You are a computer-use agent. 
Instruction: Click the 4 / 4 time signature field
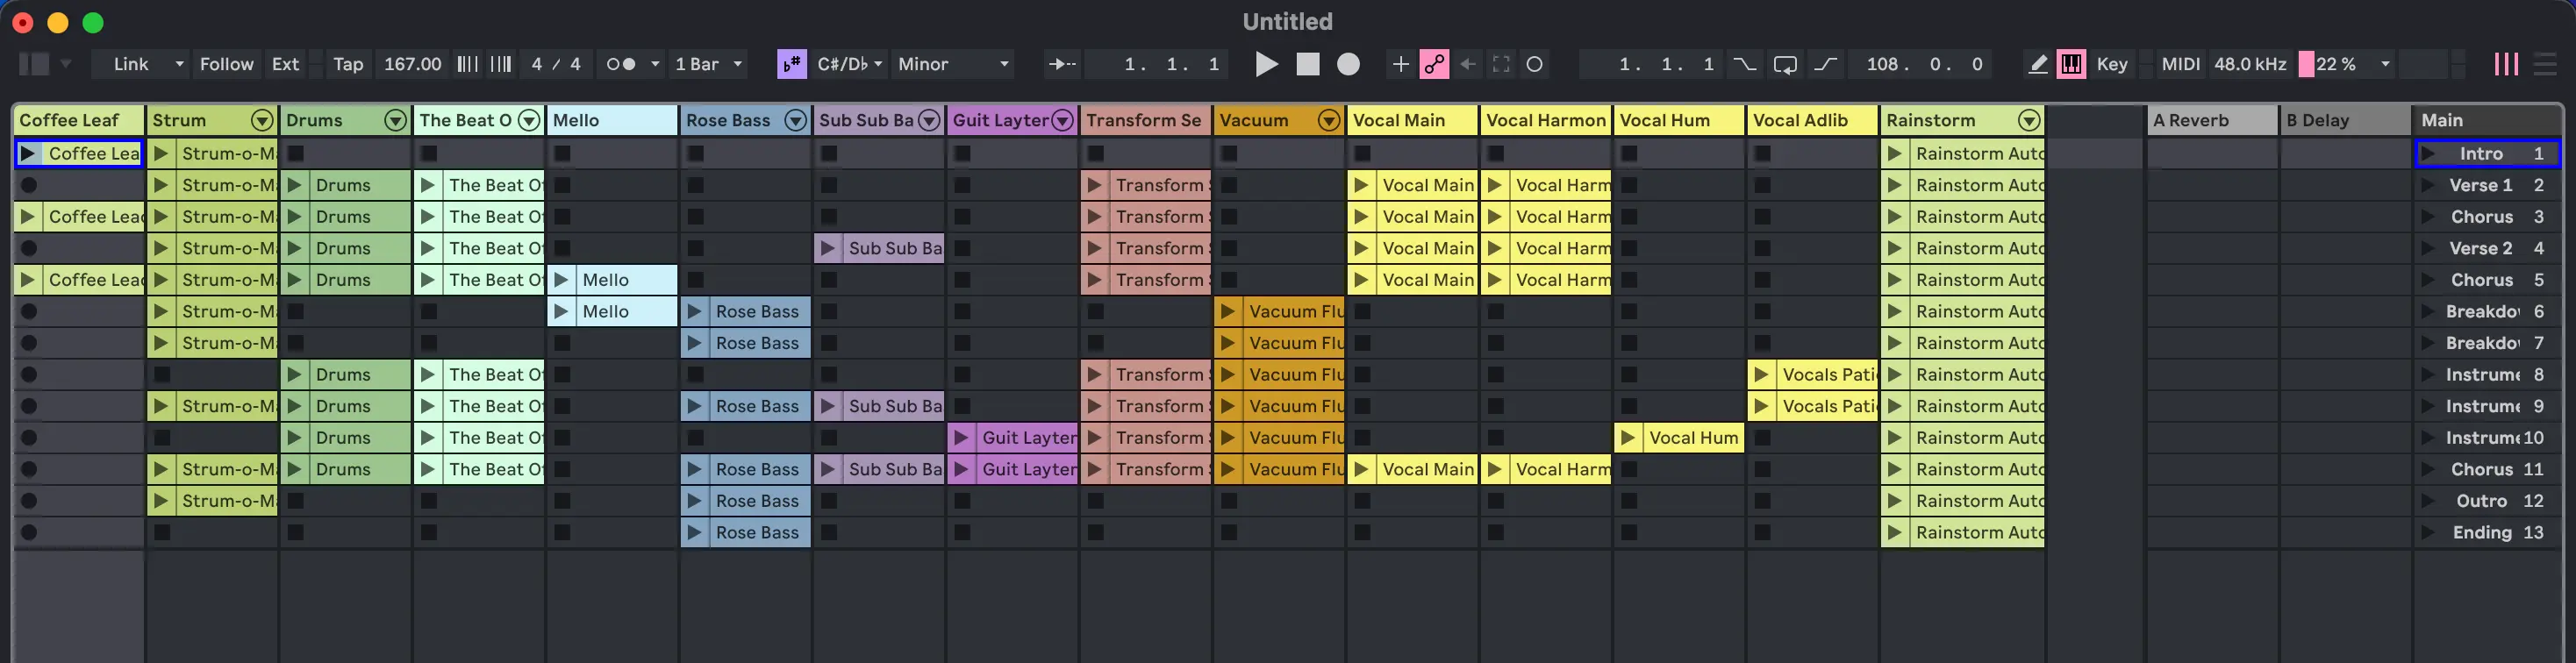click(x=556, y=64)
